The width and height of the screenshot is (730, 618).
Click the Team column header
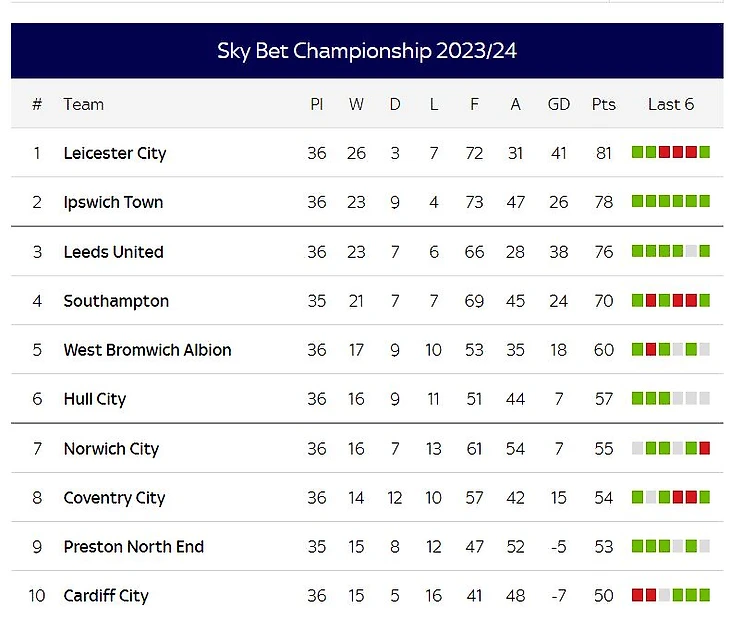[83, 104]
